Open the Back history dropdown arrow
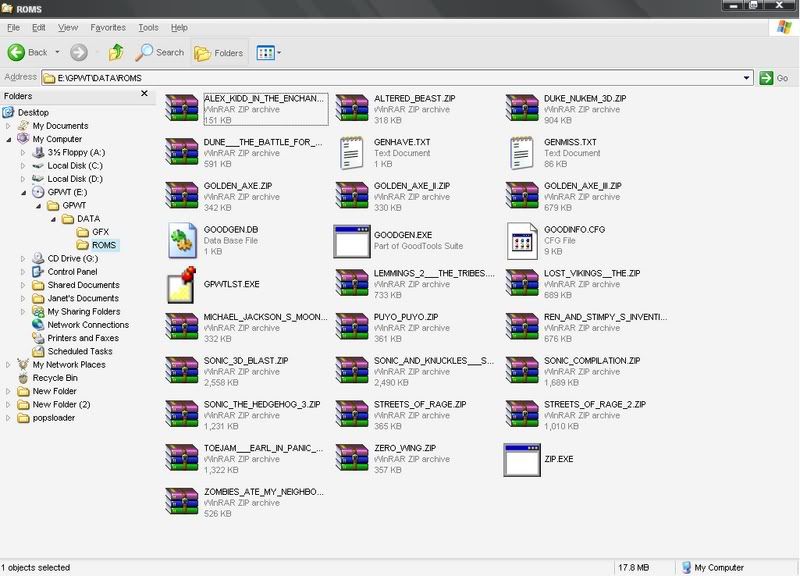This screenshot has width=800, height=576. pyautogui.click(x=57, y=52)
